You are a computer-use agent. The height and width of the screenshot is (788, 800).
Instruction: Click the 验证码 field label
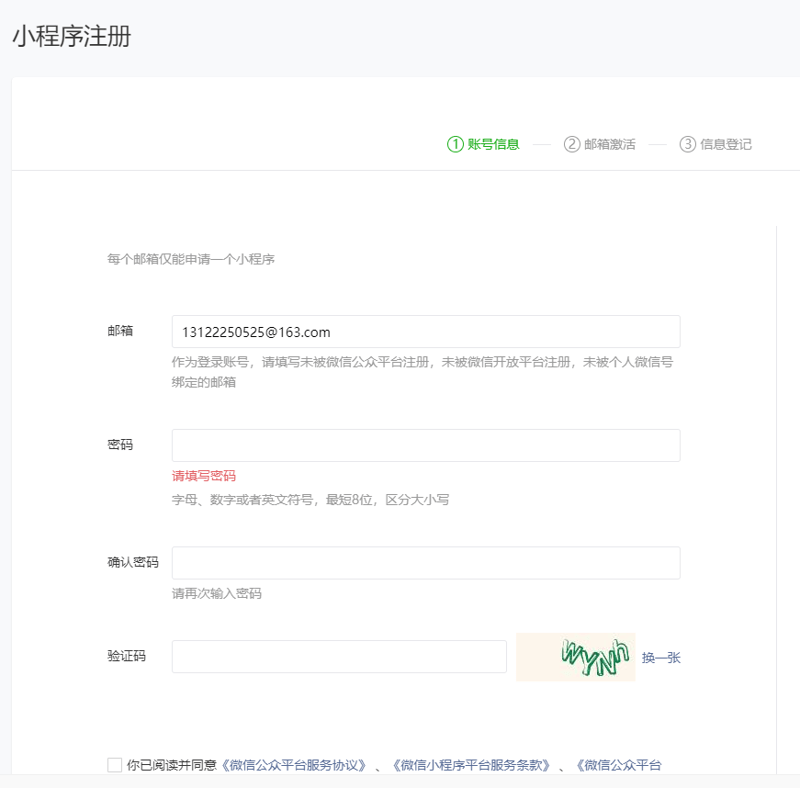pos(127,656)
